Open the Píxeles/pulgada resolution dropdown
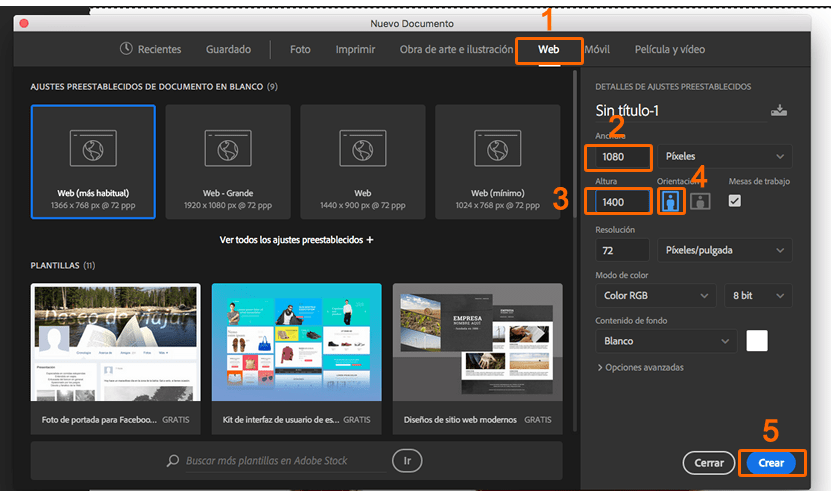Image resolution: width=831 pixels, height=491 pixels. 724,250
